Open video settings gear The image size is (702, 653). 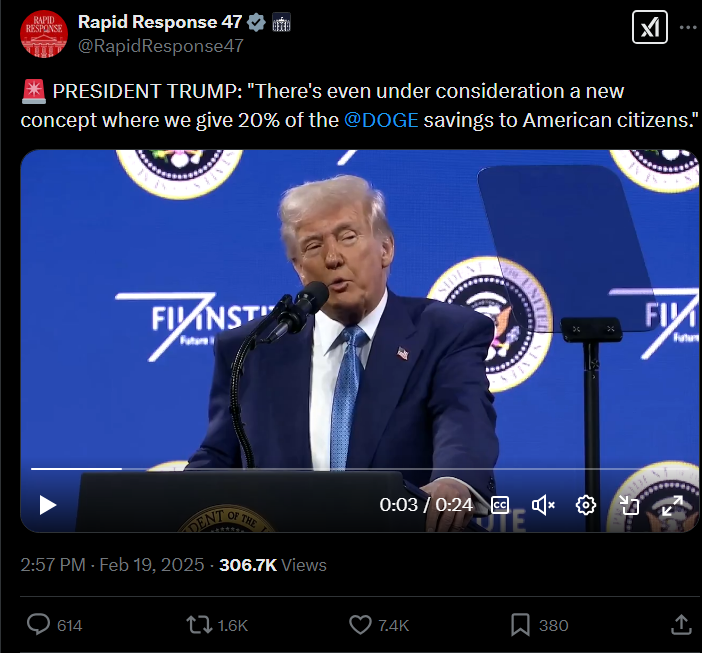(x=586, y=505)
